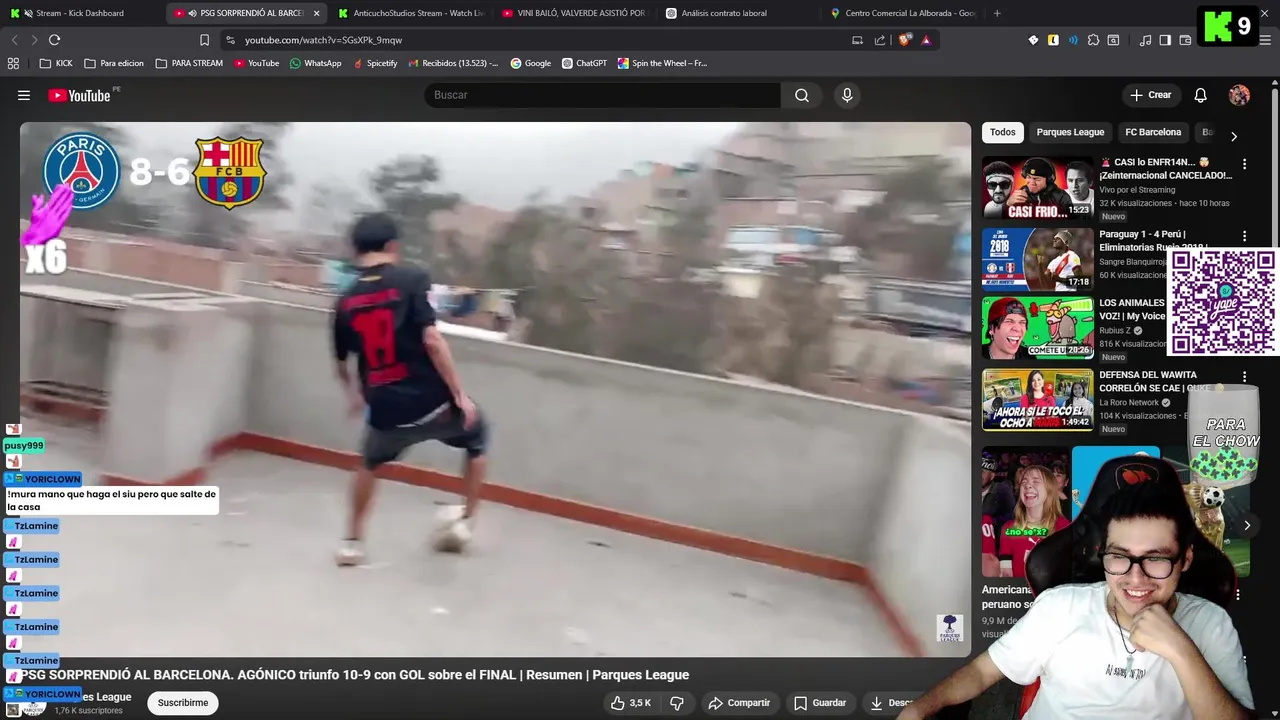The height and width of the screenshot is (720, 1280).
Task: Go back to previous page
Action: (14, 40)
